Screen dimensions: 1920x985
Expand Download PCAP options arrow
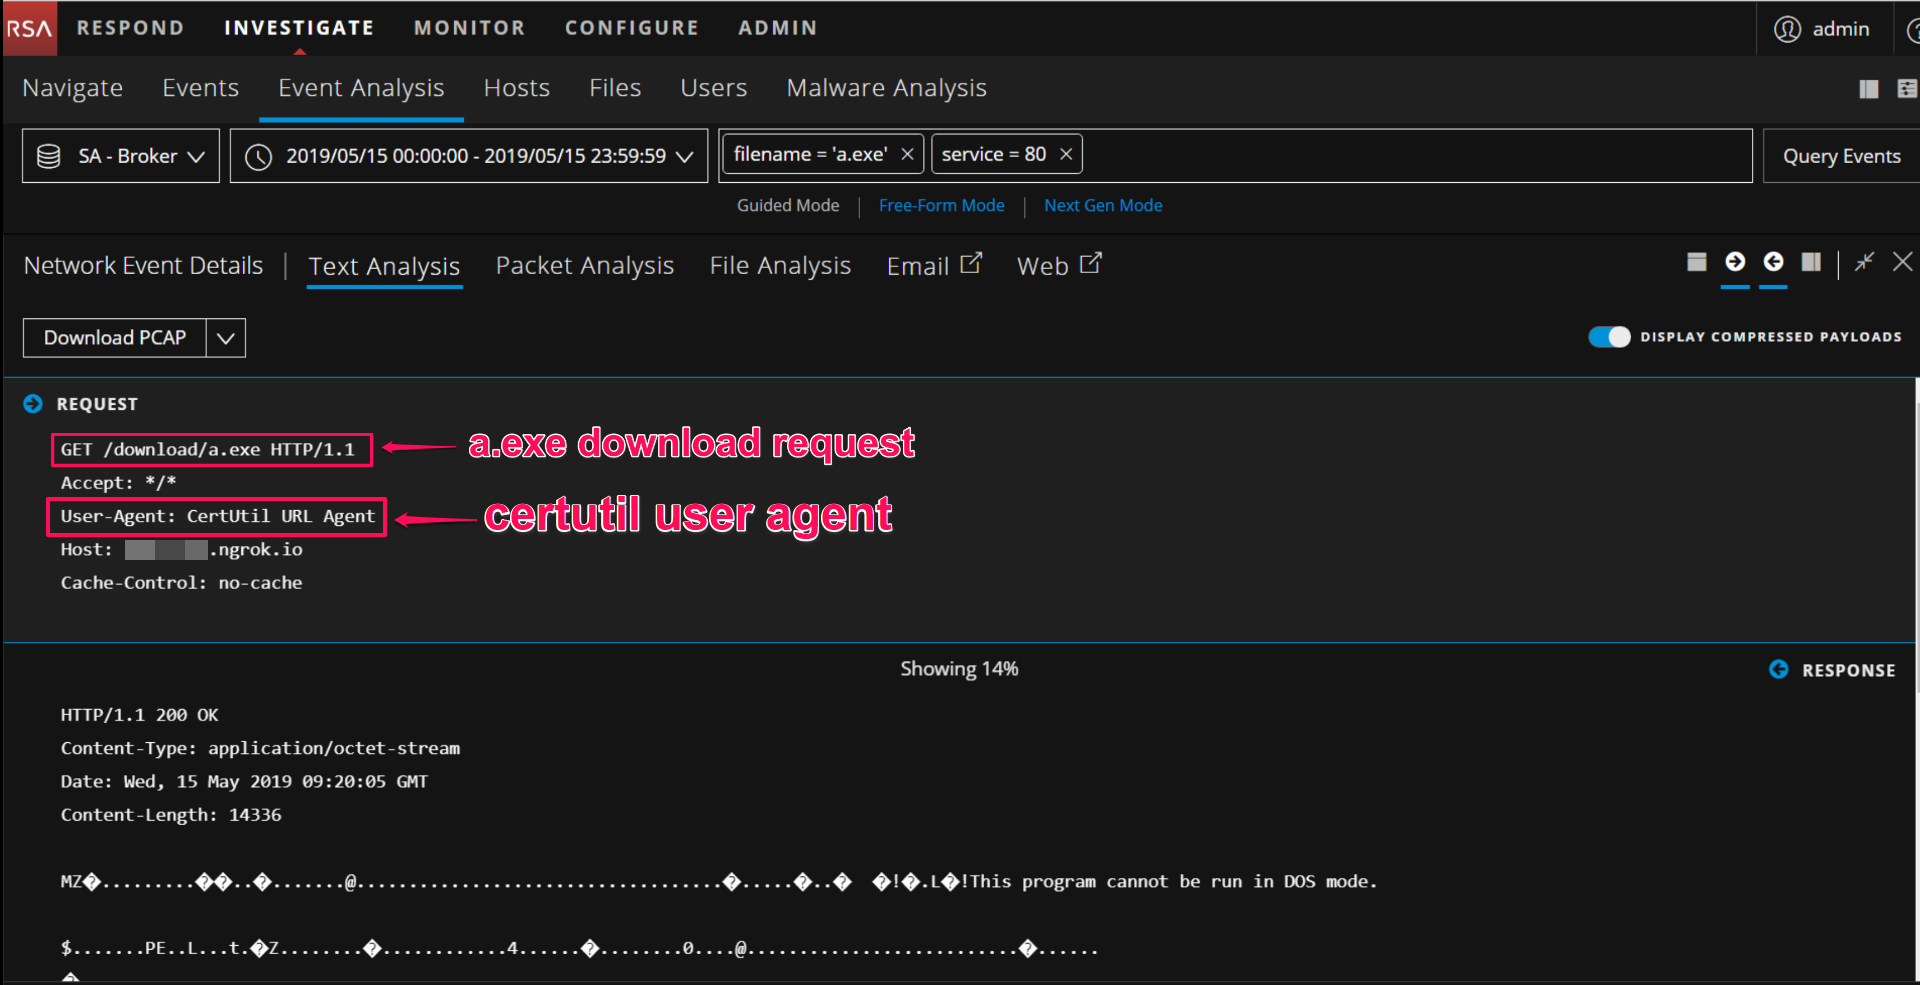pyautogui.click(x=226, y=338)
